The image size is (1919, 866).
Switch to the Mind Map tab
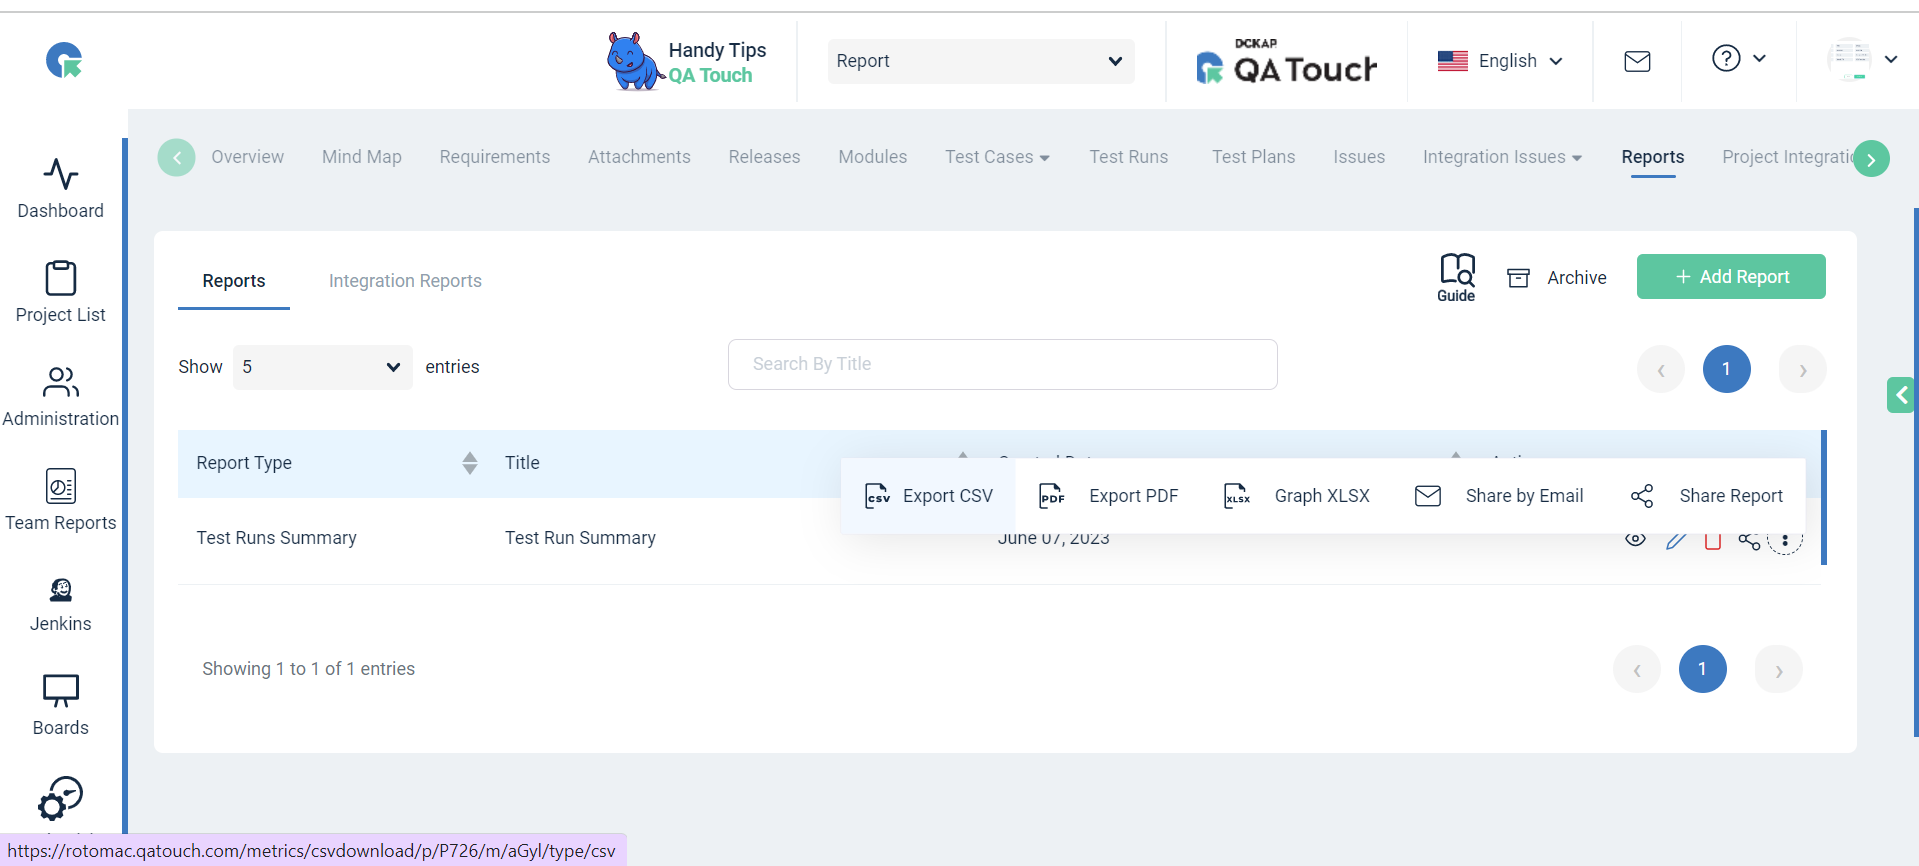point(362,157)
